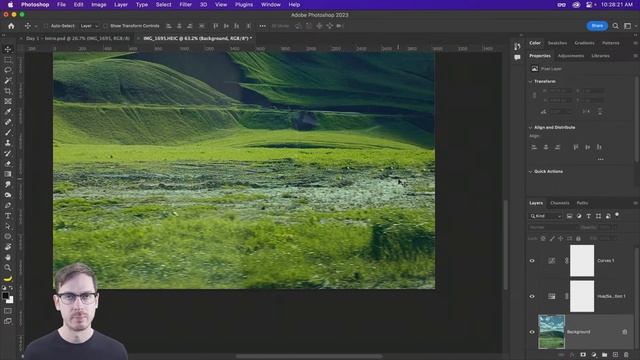Select the Crop tool

pos(8,91)
